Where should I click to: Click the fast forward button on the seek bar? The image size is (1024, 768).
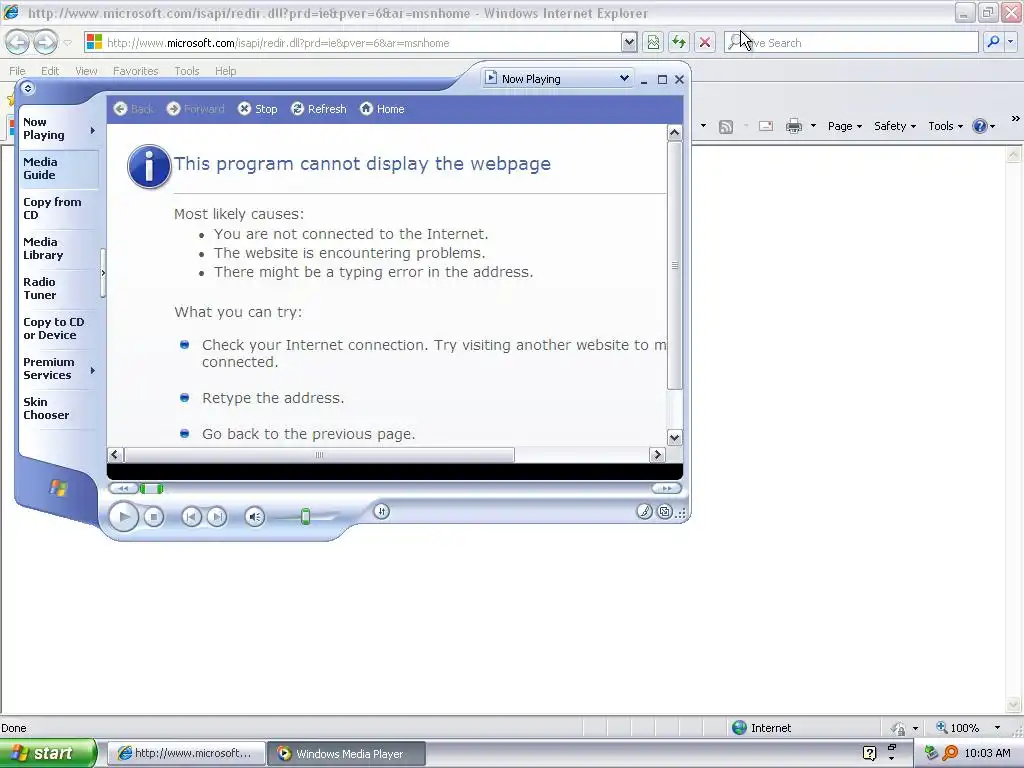coord(666,488)
